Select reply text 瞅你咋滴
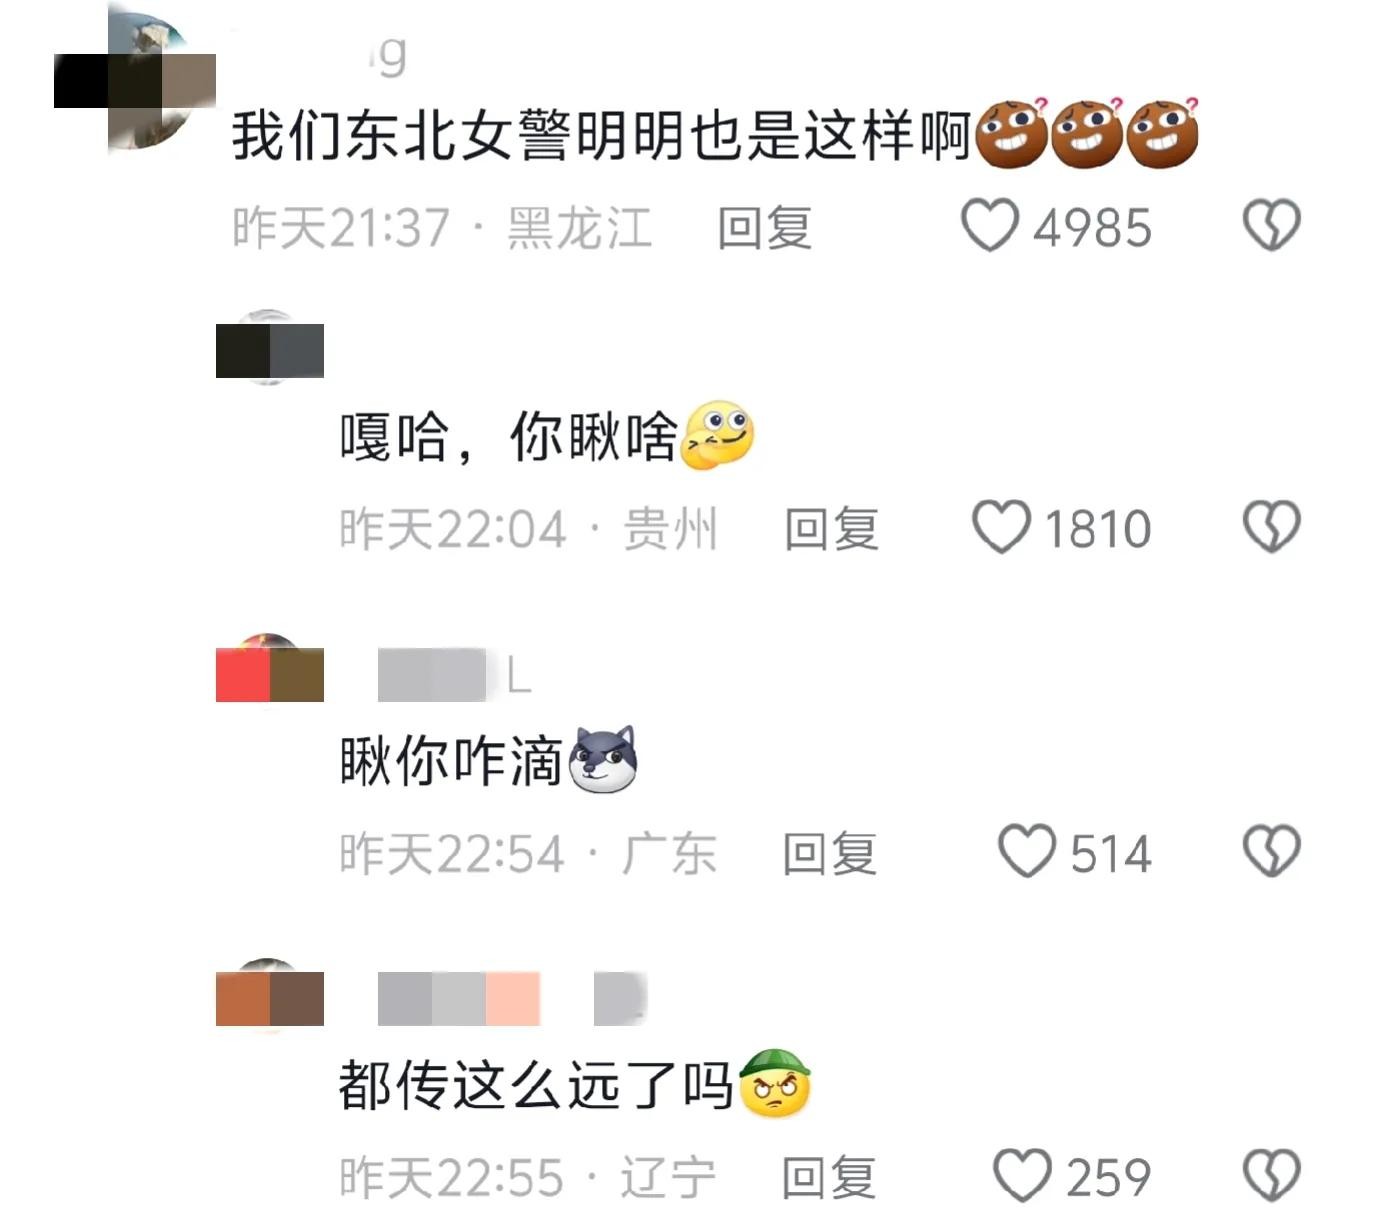This screenshot has height=1222, width=1374. [450, 761]
